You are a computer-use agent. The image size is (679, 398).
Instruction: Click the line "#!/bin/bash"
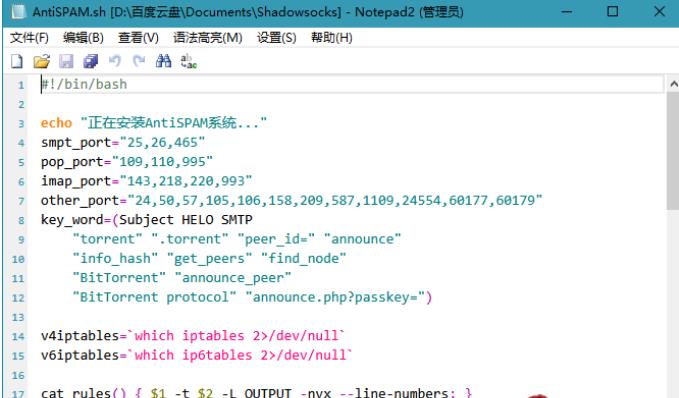point(84,84)
